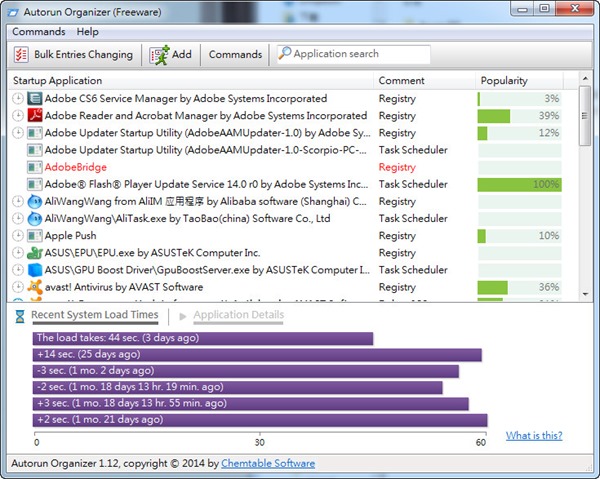Click the list scrollbar up arrow
The width and height of the screenshot is (600, 479).
(x=585, y=79)
